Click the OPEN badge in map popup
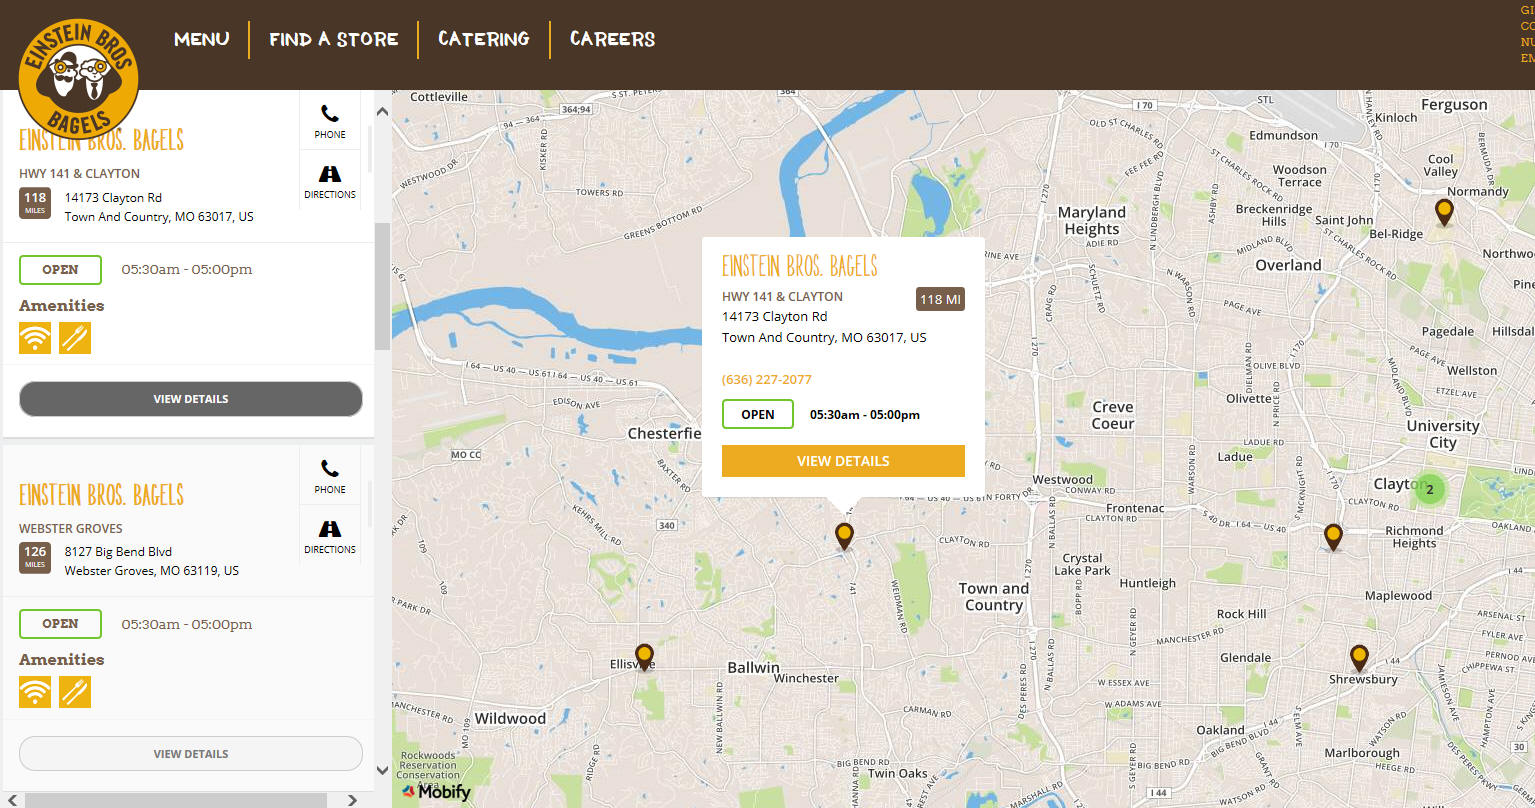This screenshot has height=808, width=1535. pos(758,414)
